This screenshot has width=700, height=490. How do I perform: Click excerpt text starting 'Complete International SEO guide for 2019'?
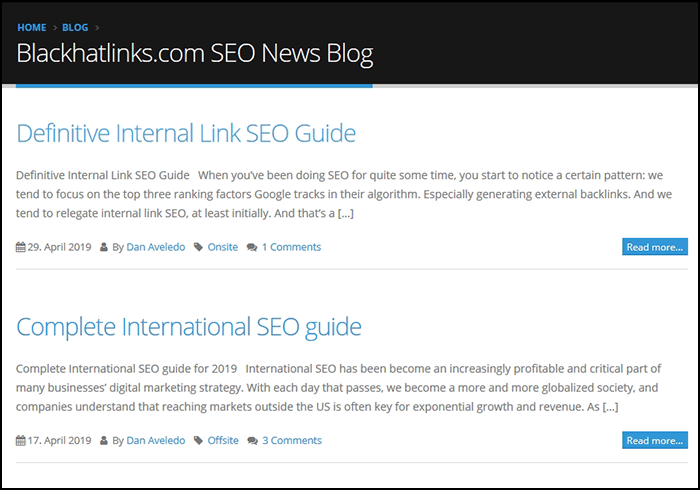tap(338, 387)
